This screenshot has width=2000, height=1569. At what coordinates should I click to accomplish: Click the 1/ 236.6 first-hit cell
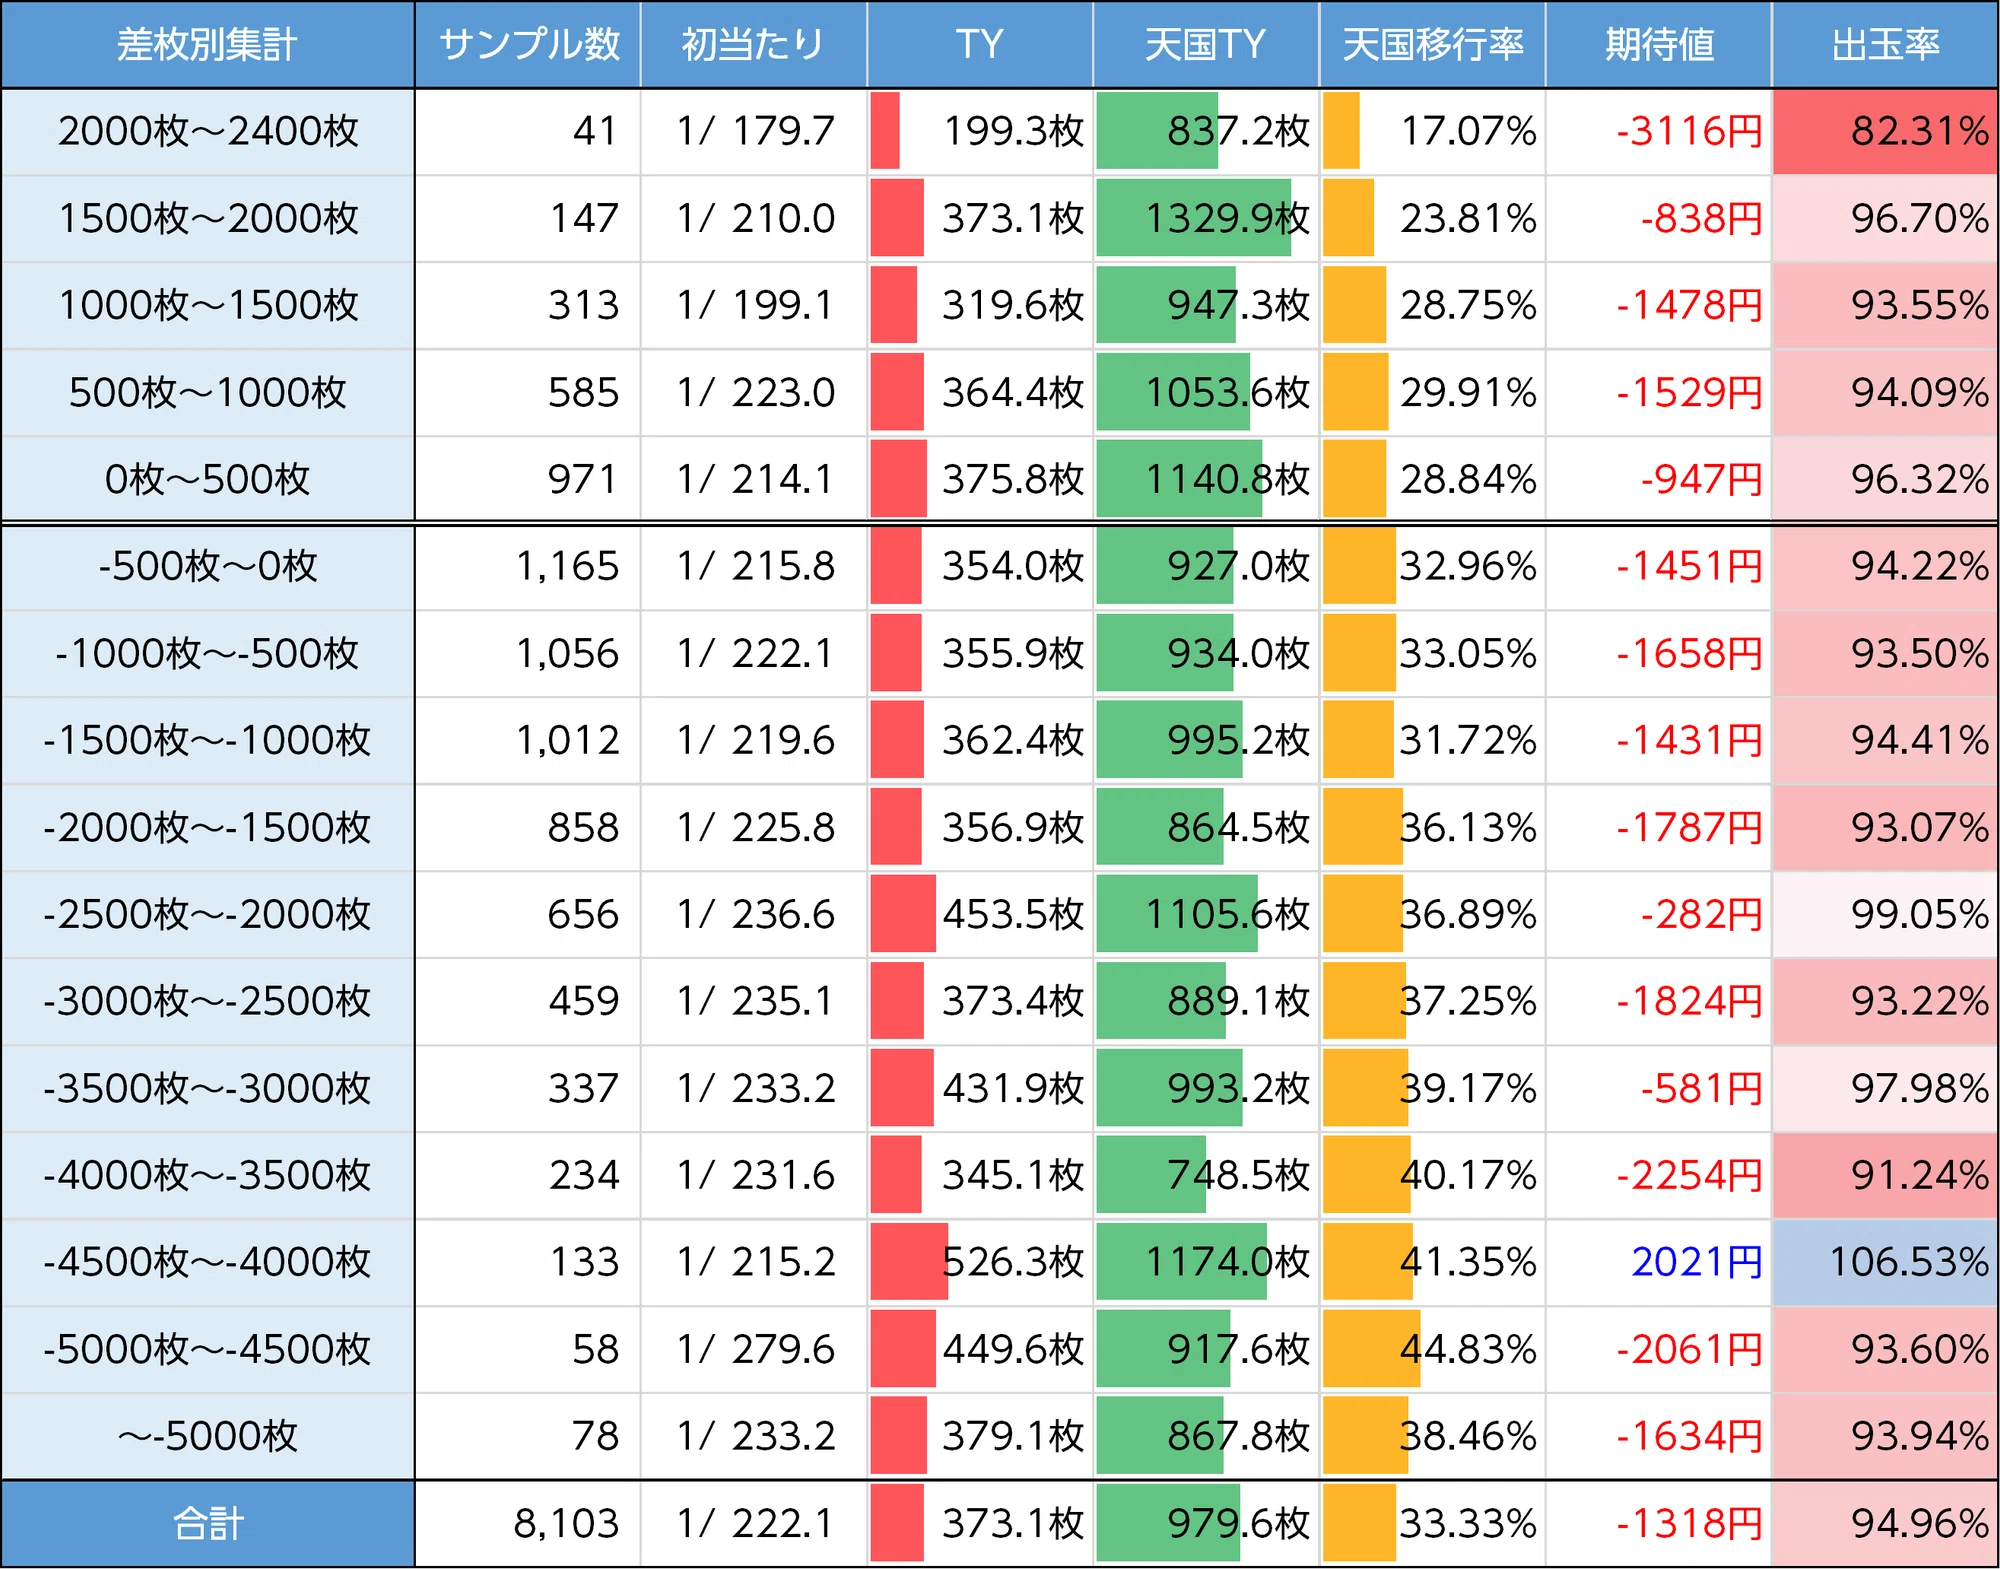point(754,914)
